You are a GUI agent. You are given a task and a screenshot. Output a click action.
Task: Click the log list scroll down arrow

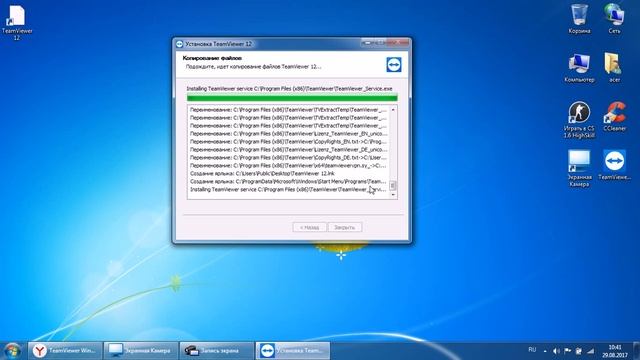tap(393, 195)
